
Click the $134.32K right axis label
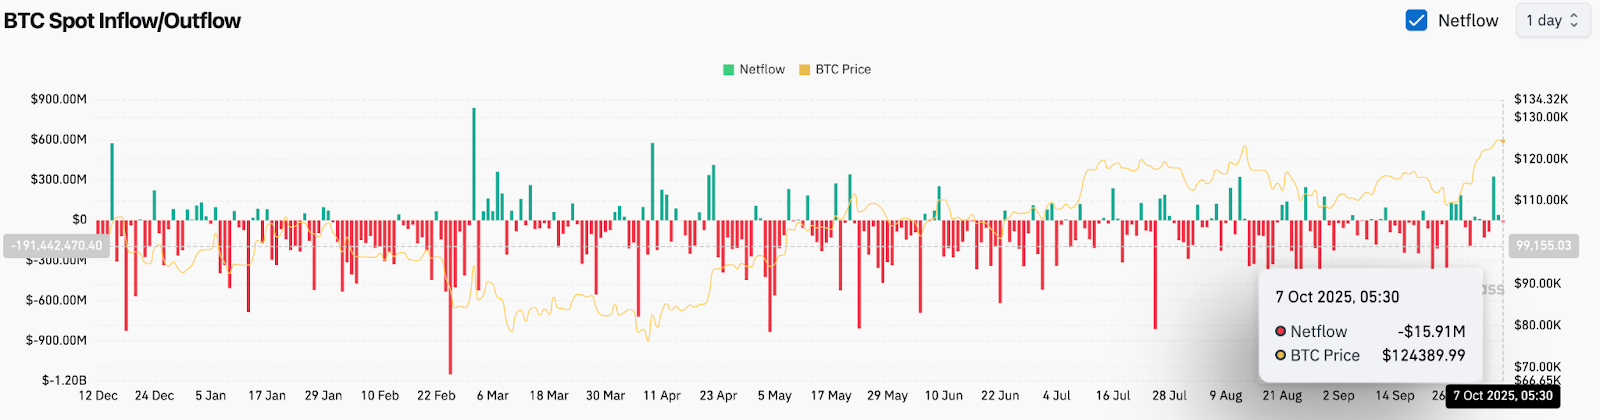1541,99
